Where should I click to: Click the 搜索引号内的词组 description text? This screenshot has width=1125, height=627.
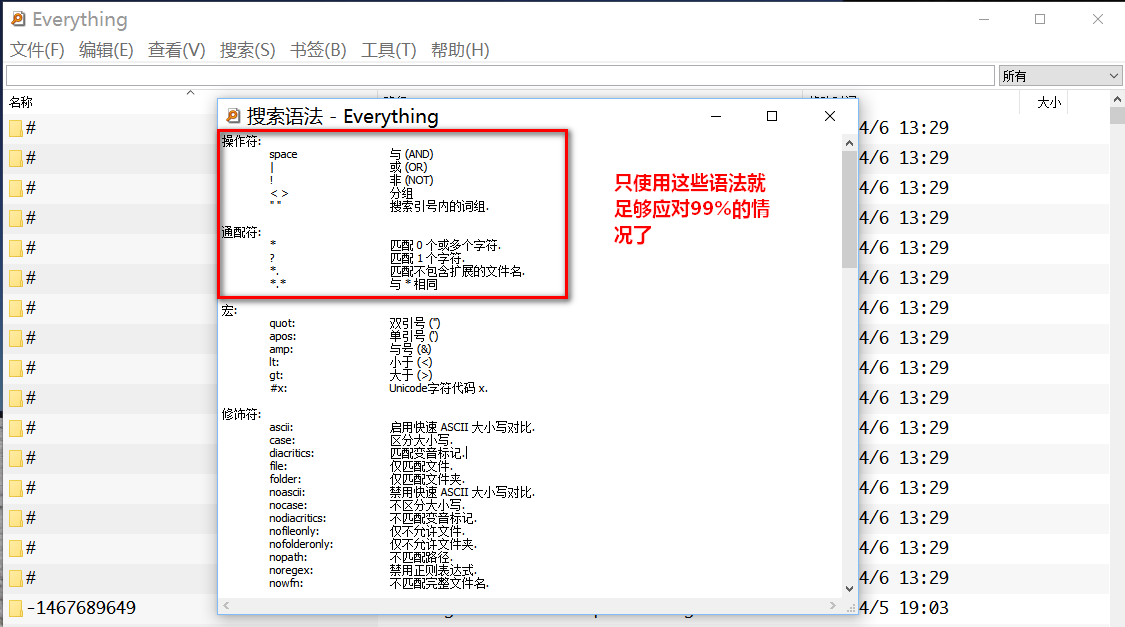pos(439,207)
